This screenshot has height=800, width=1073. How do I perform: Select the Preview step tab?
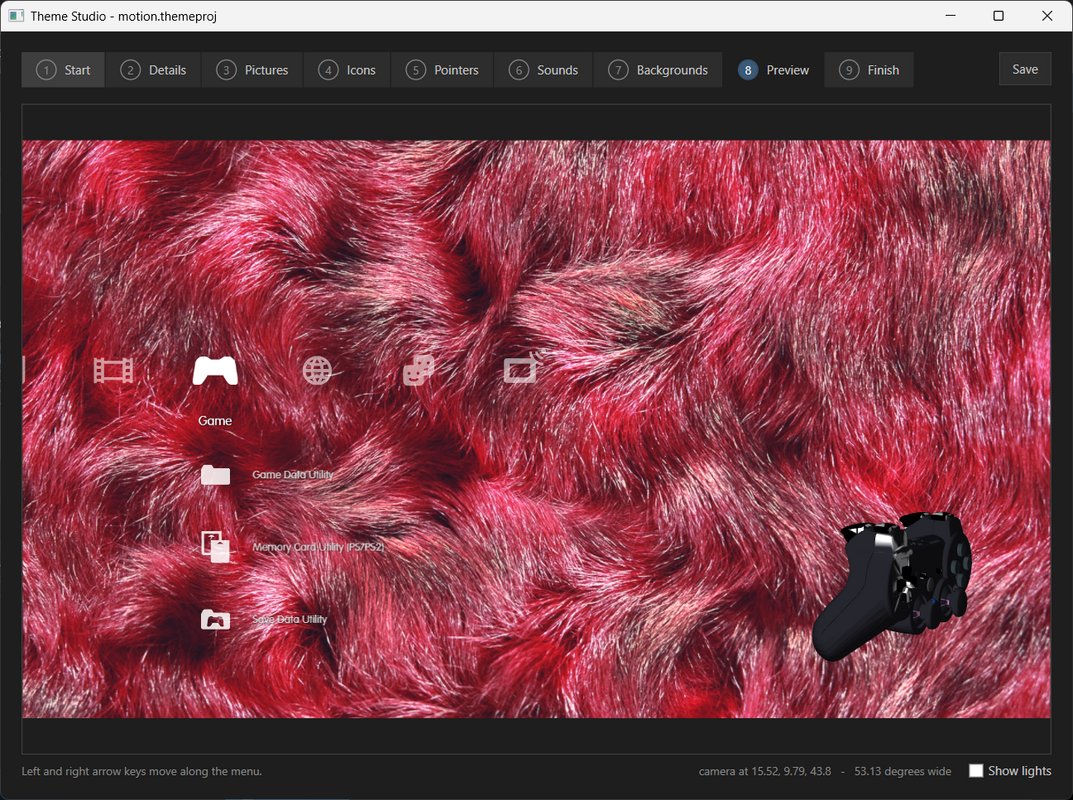click(x=773, y=70)
